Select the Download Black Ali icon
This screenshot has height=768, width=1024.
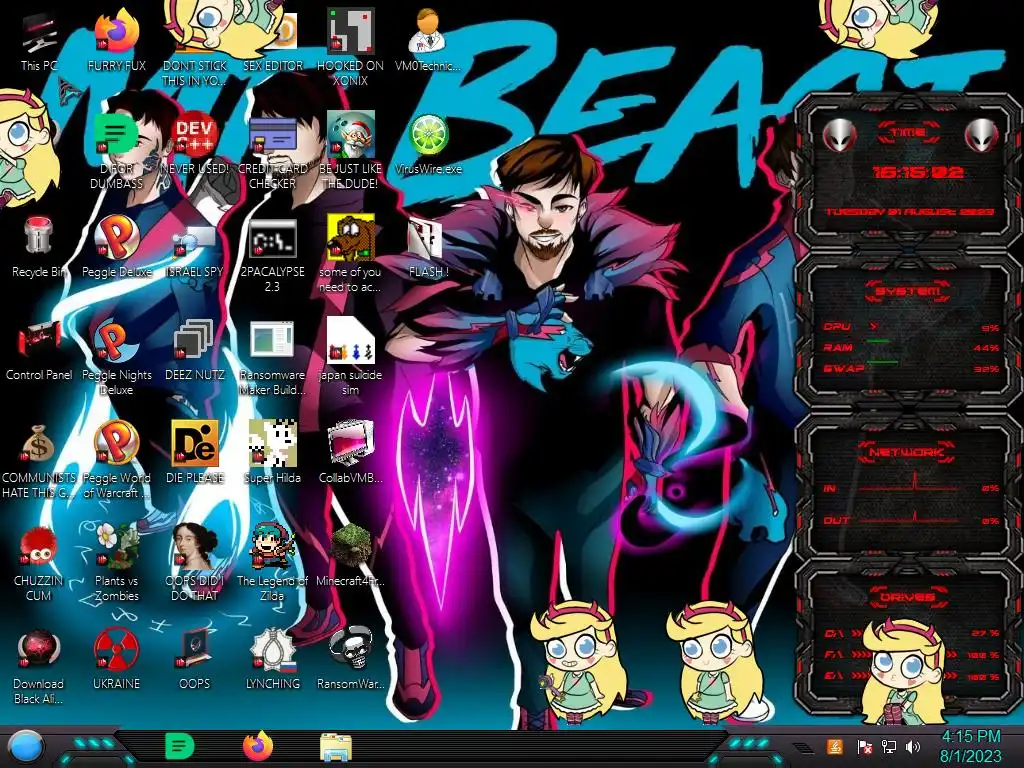38,666
